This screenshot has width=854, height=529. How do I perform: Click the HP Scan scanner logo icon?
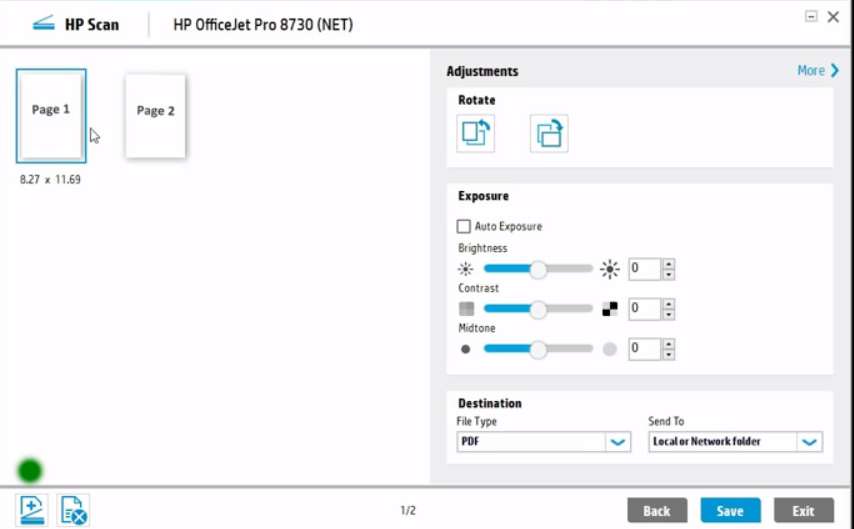(43, 24)
